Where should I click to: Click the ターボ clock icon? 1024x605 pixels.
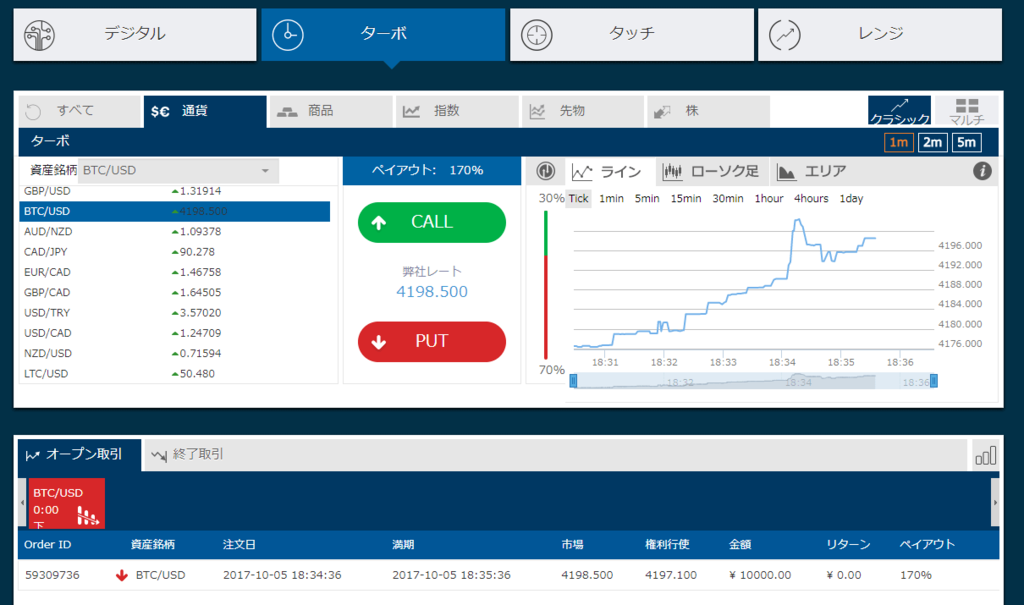pyautogui.click(x=288, y=35)
